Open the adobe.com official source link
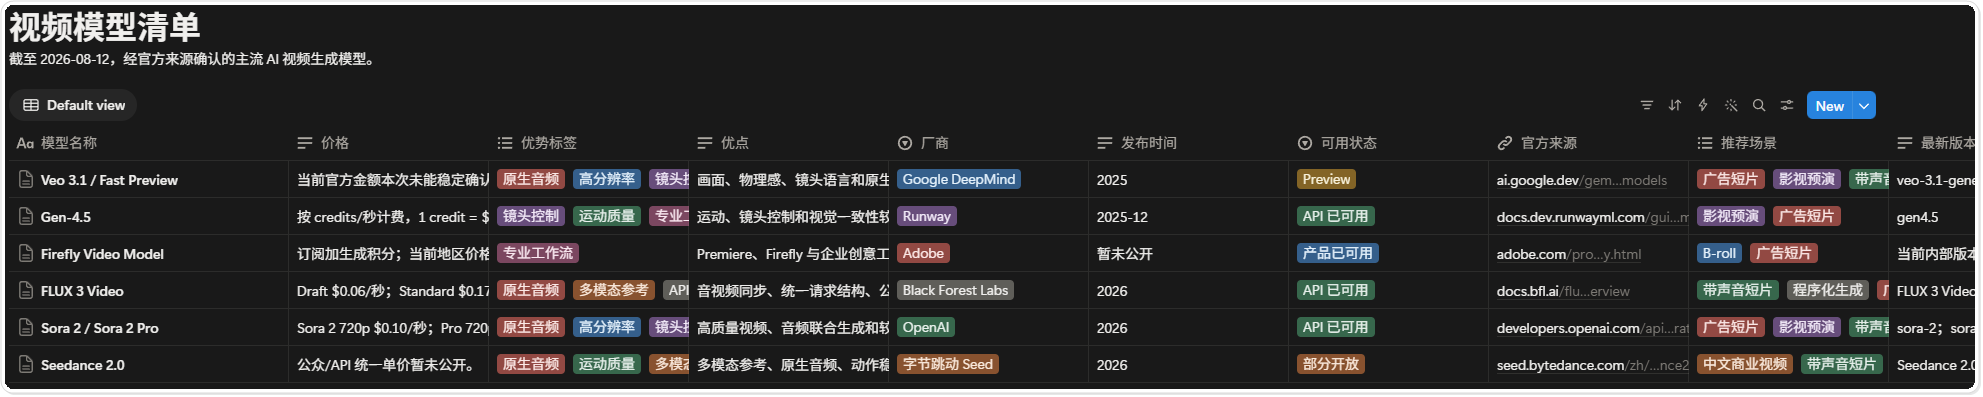 click(x=1568, y=254)
